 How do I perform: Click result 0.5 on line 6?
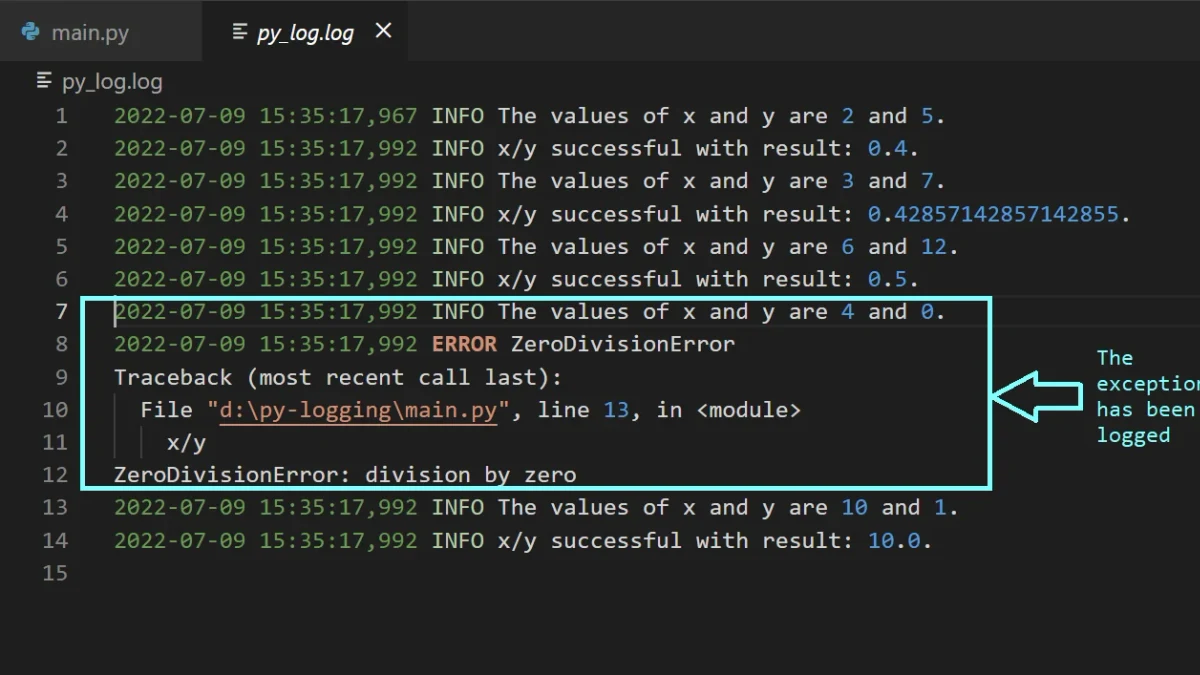click(x=887, y=280)
